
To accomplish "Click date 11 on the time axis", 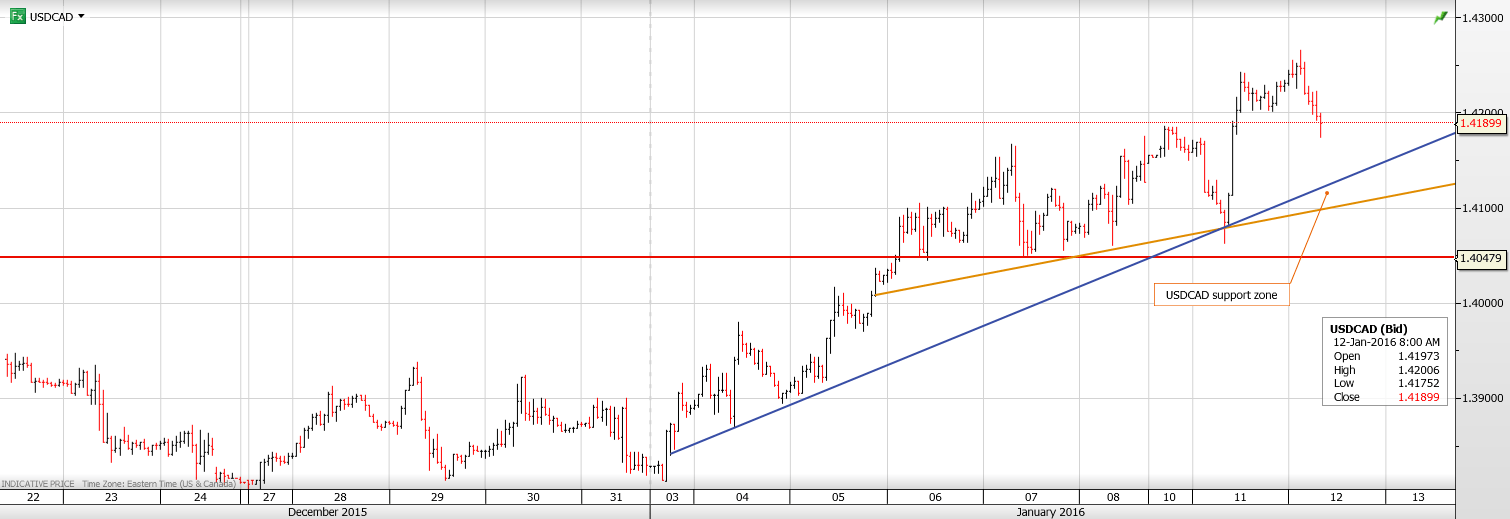I will [x=1239, y=497].
